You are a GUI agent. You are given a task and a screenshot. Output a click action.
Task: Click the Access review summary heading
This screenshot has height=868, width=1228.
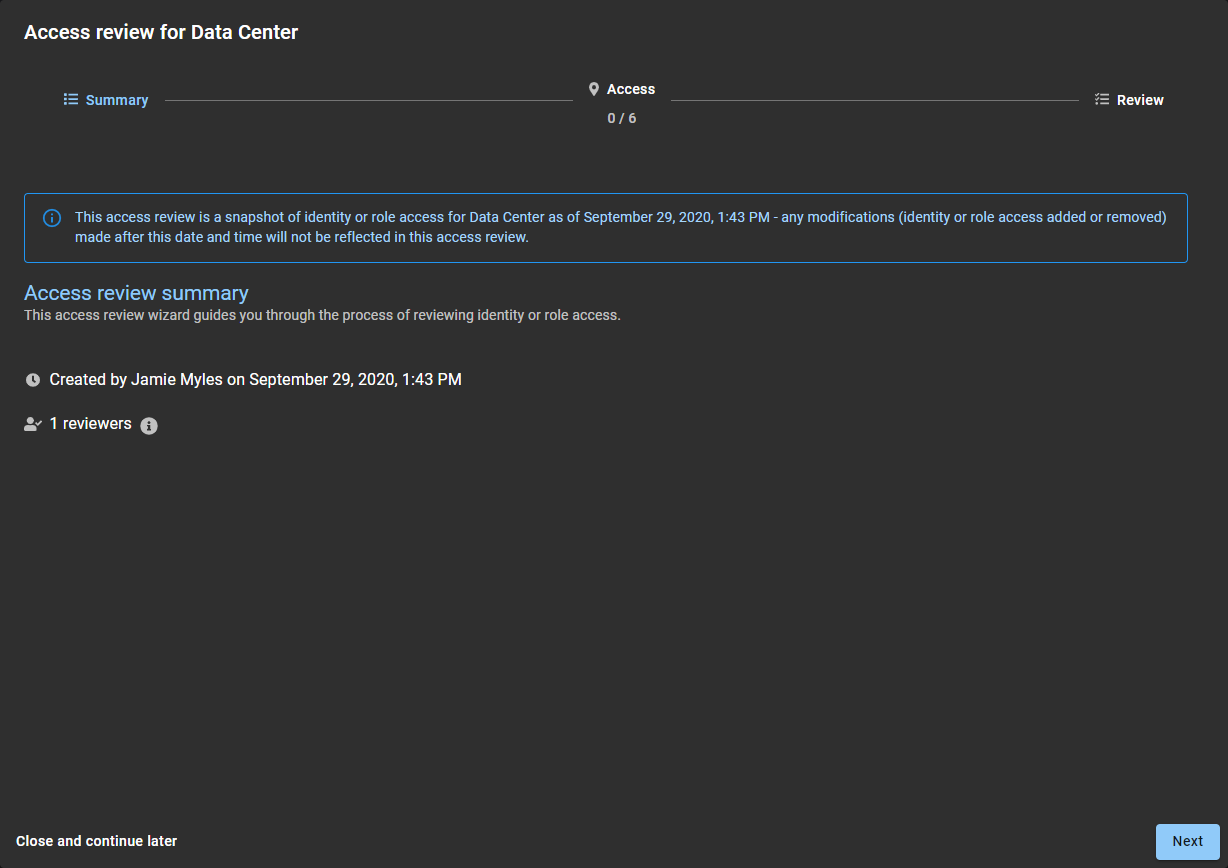(x=136, y=293)
